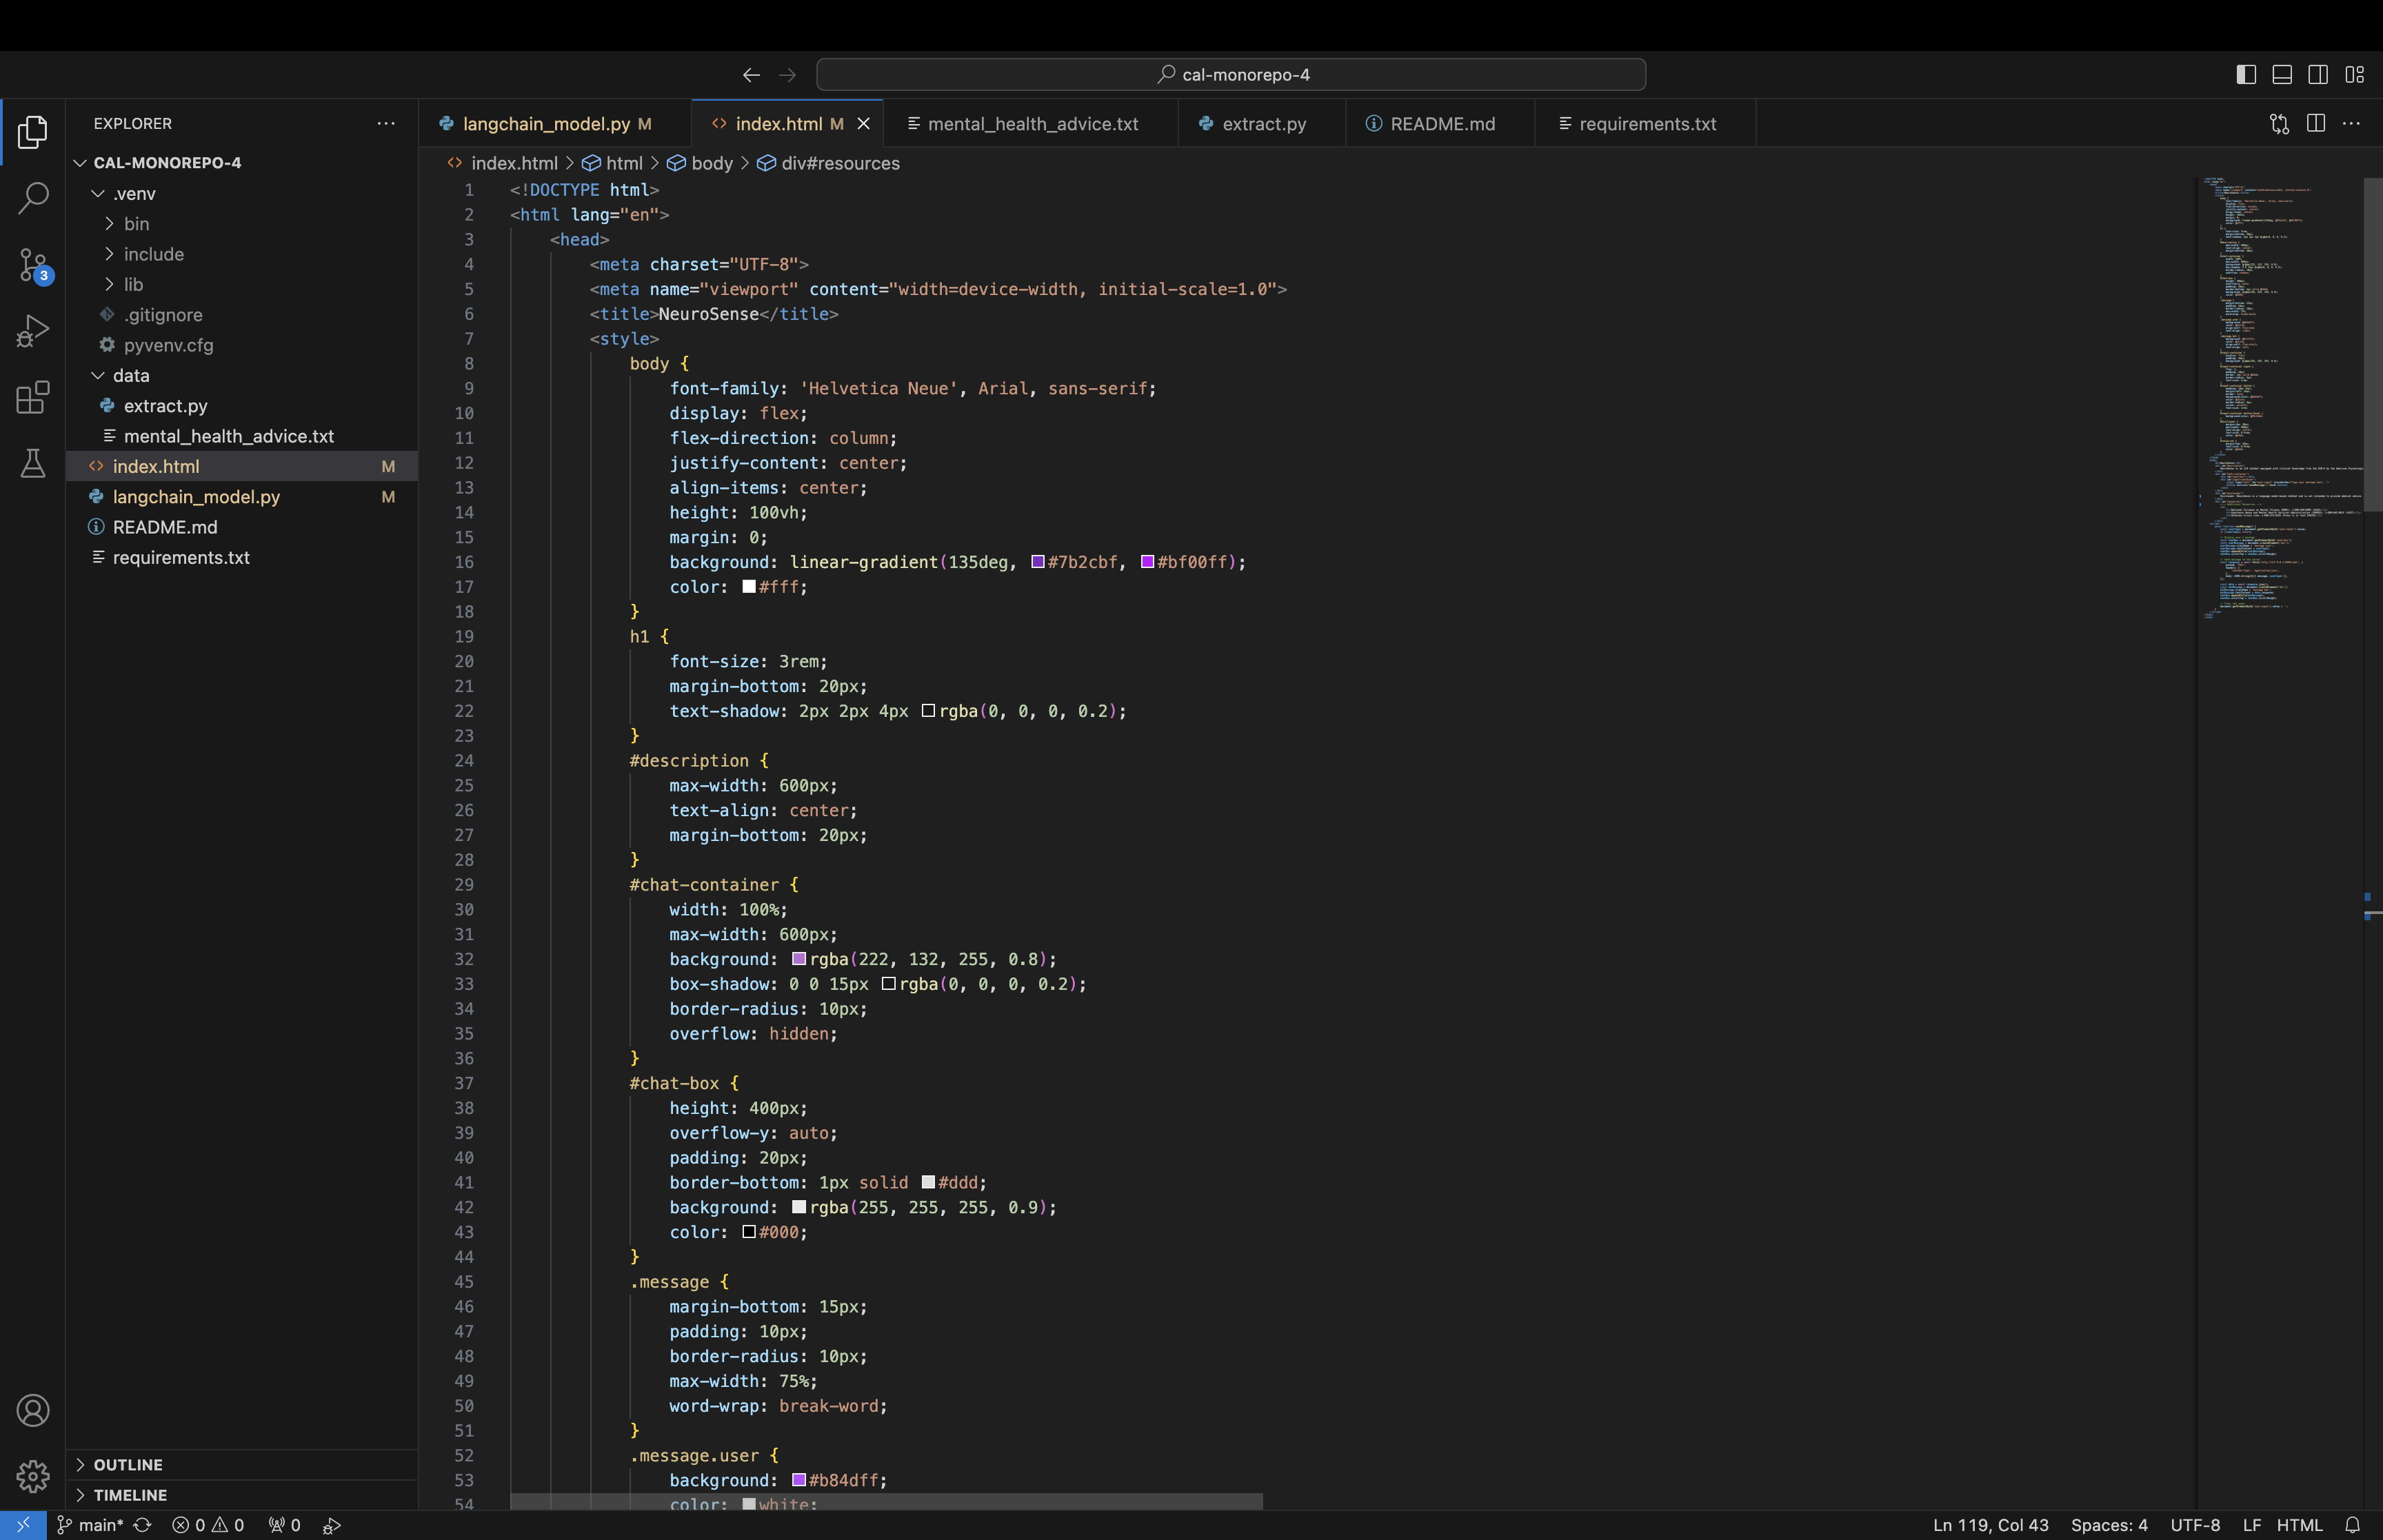Expand the TIMELINE section
This screenshot has height=1540, width=2383.
[x=130, y=1495]
